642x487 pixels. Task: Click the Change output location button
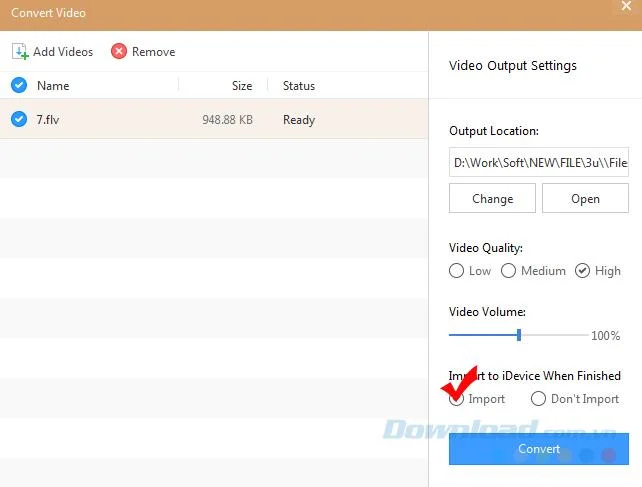point(492,198)
